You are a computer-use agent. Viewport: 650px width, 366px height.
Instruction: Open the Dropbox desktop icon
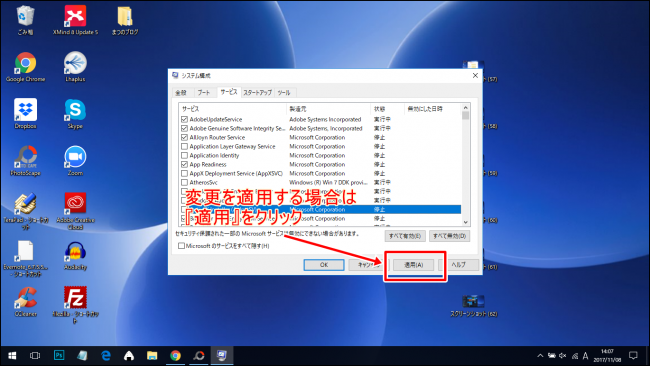[x=25, y=114]
